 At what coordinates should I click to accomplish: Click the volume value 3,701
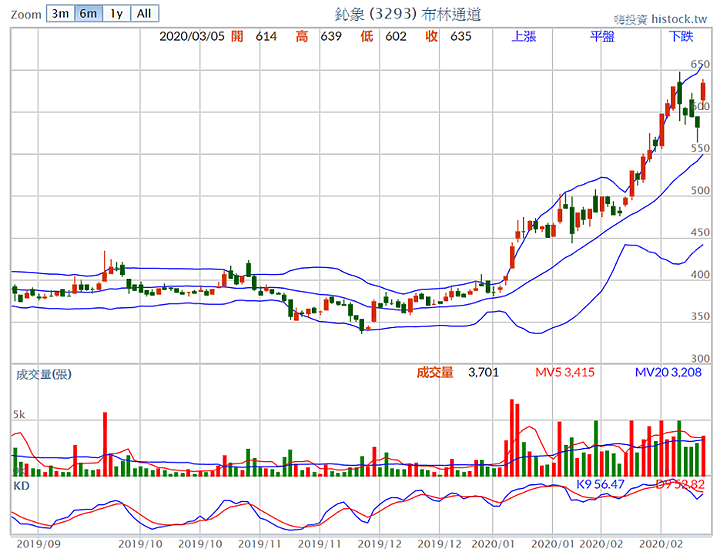point(484,372)
